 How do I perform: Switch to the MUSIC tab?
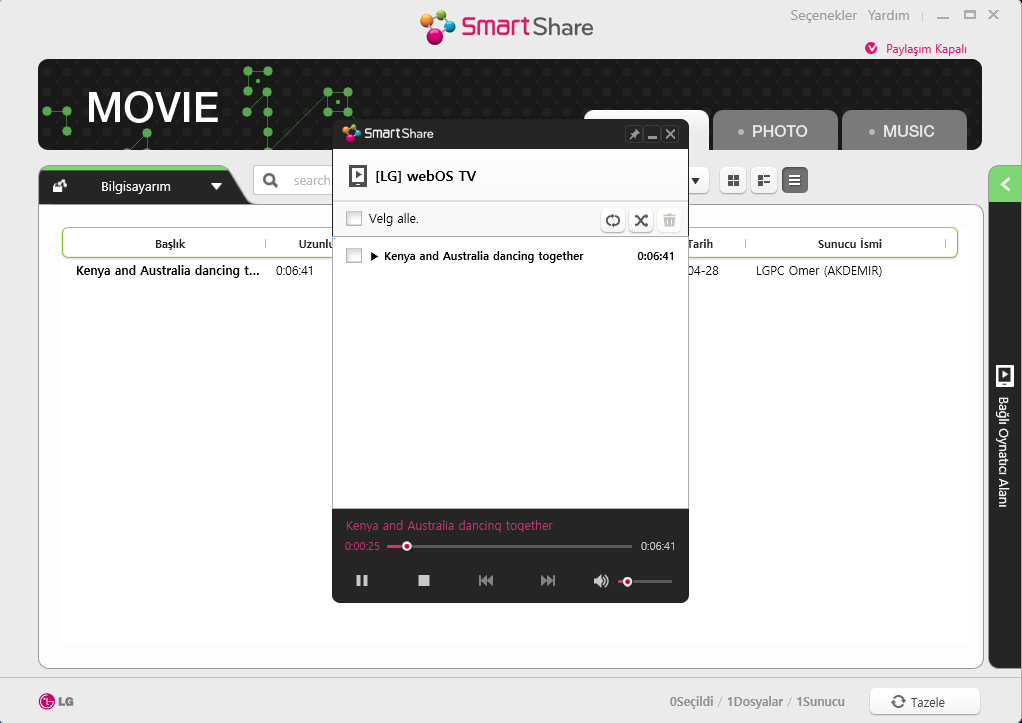pos(903,131)
